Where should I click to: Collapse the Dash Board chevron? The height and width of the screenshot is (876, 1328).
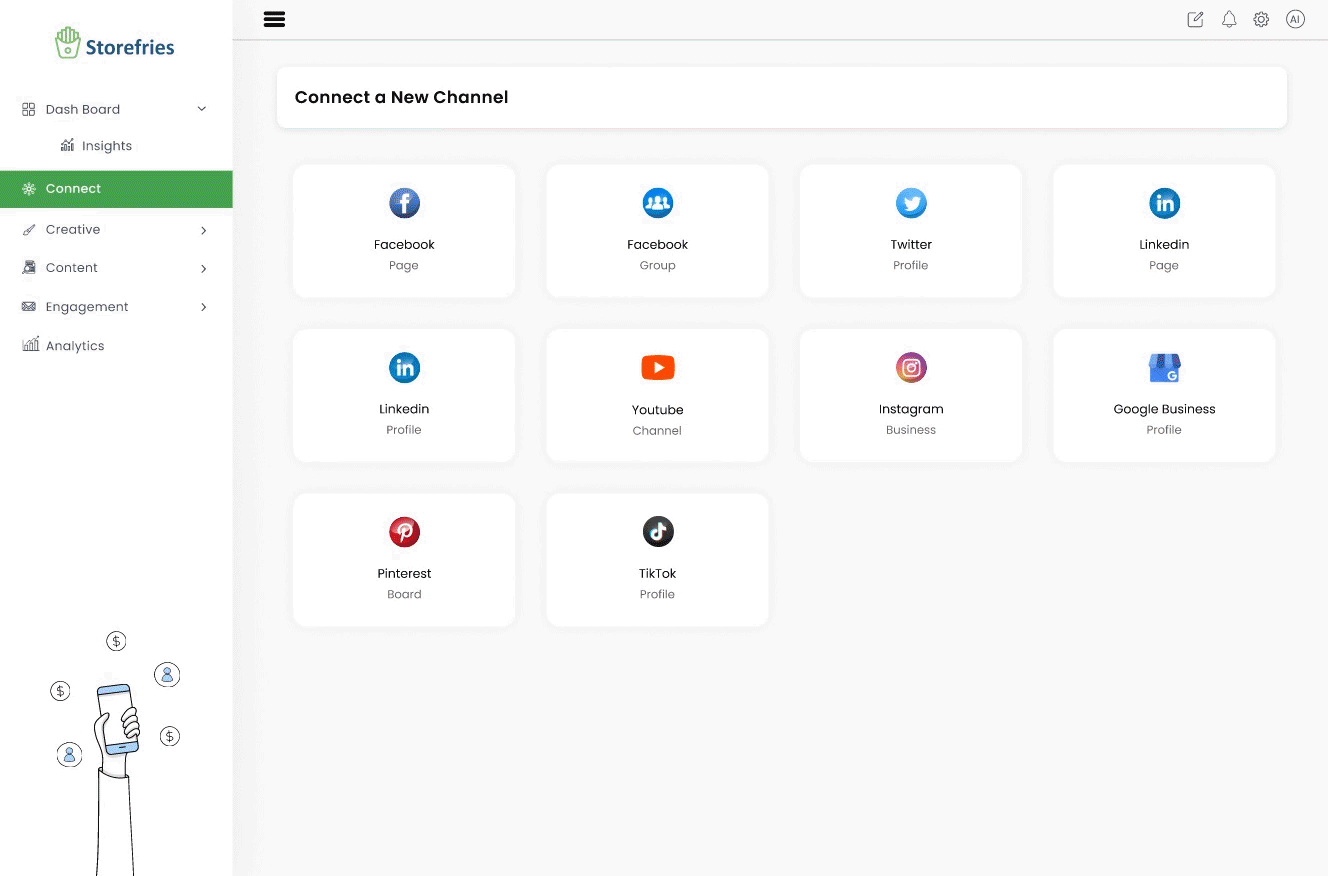click(x=202, y=109)
